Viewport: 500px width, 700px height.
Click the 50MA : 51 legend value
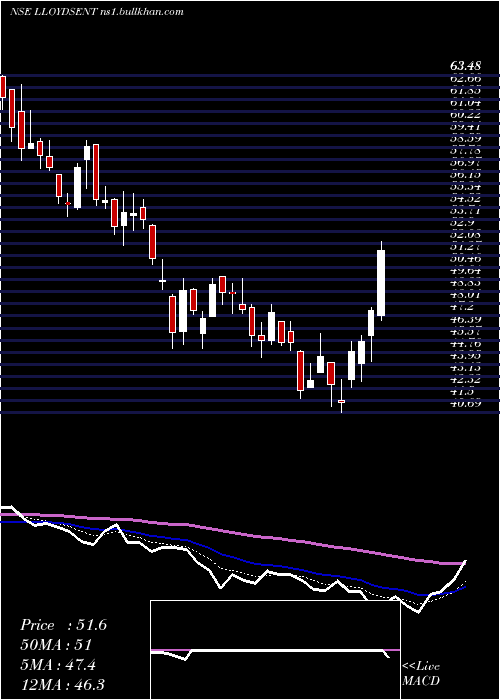56,645
